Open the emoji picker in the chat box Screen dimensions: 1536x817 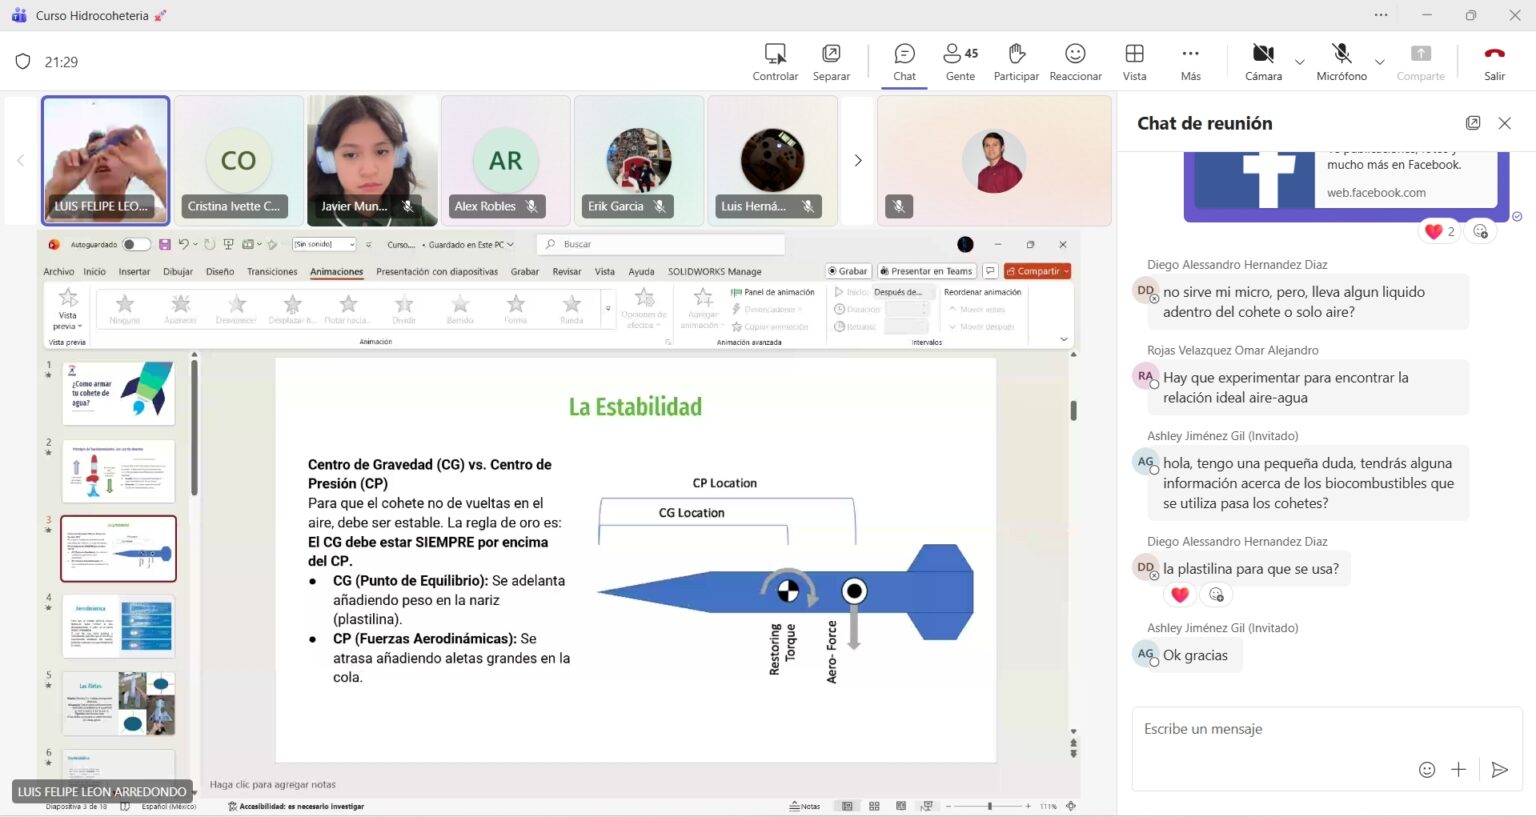pos(1427,770)
